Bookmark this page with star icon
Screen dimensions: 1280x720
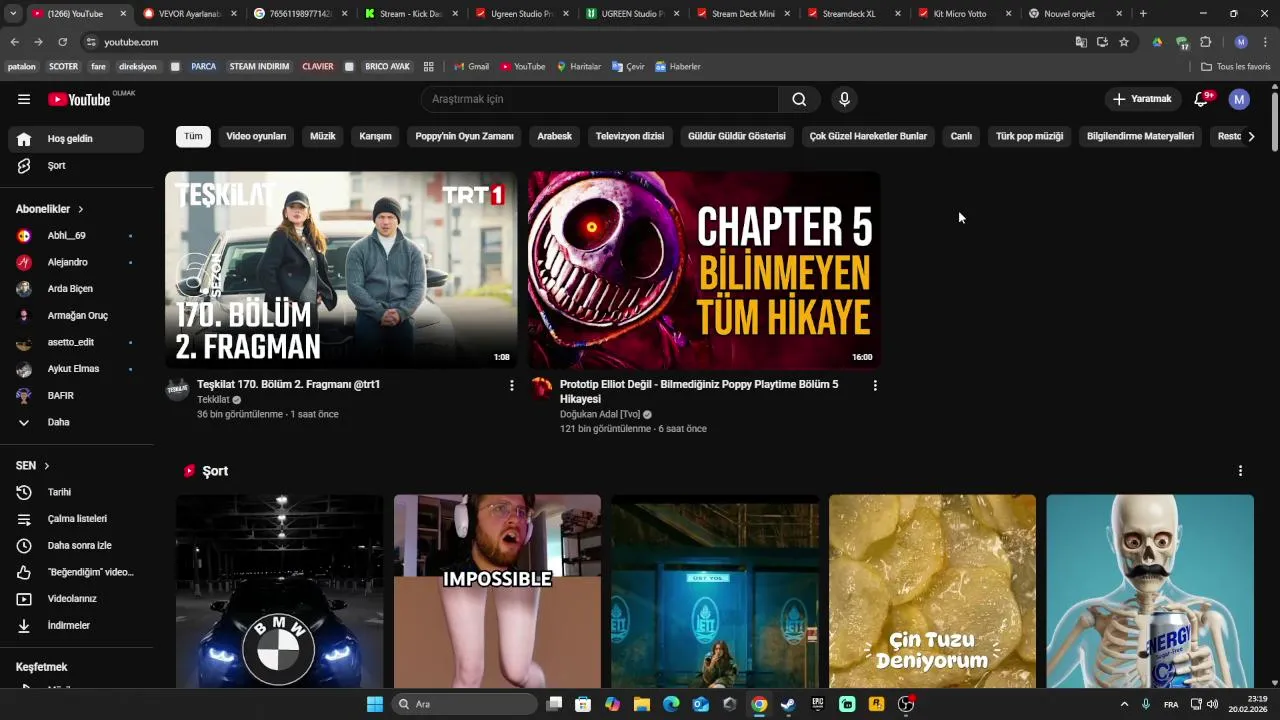(1124, 42)
